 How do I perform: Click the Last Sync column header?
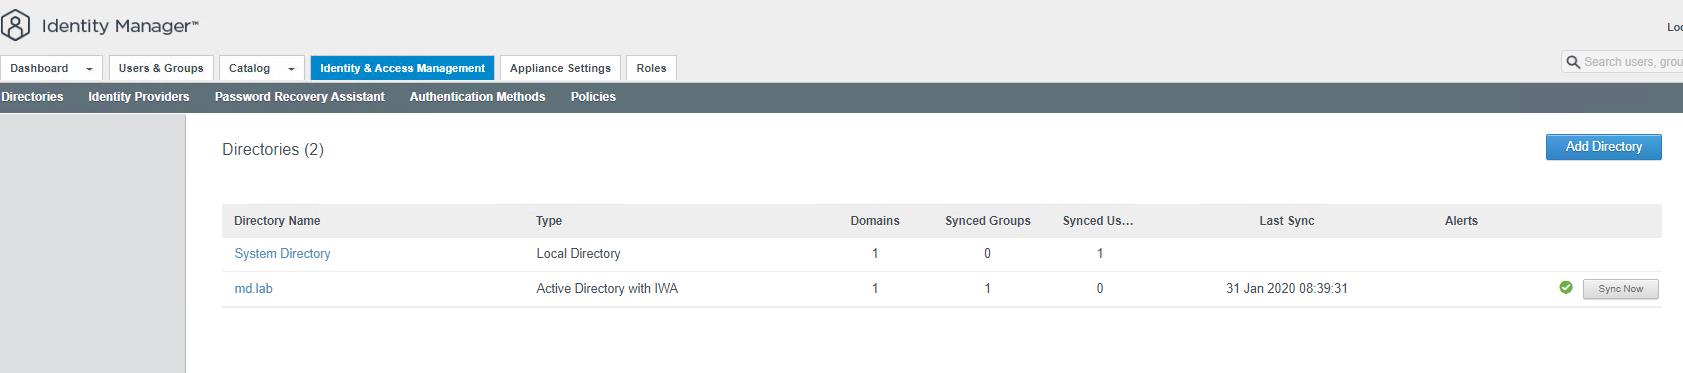click(x=1287, y=221)
